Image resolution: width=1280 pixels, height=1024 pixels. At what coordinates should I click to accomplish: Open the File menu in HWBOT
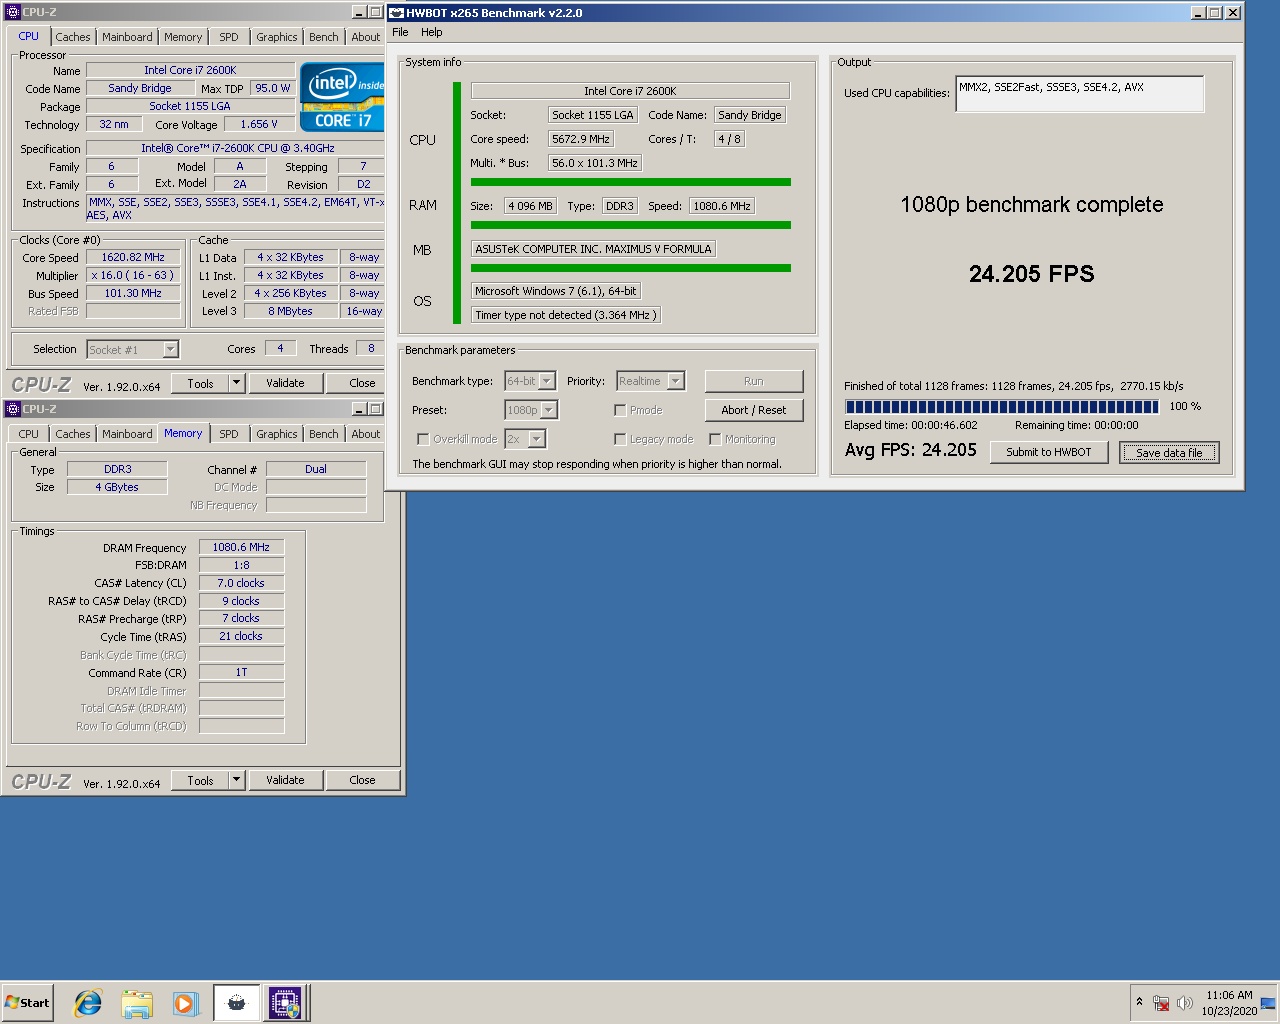[x=400, y=32]
